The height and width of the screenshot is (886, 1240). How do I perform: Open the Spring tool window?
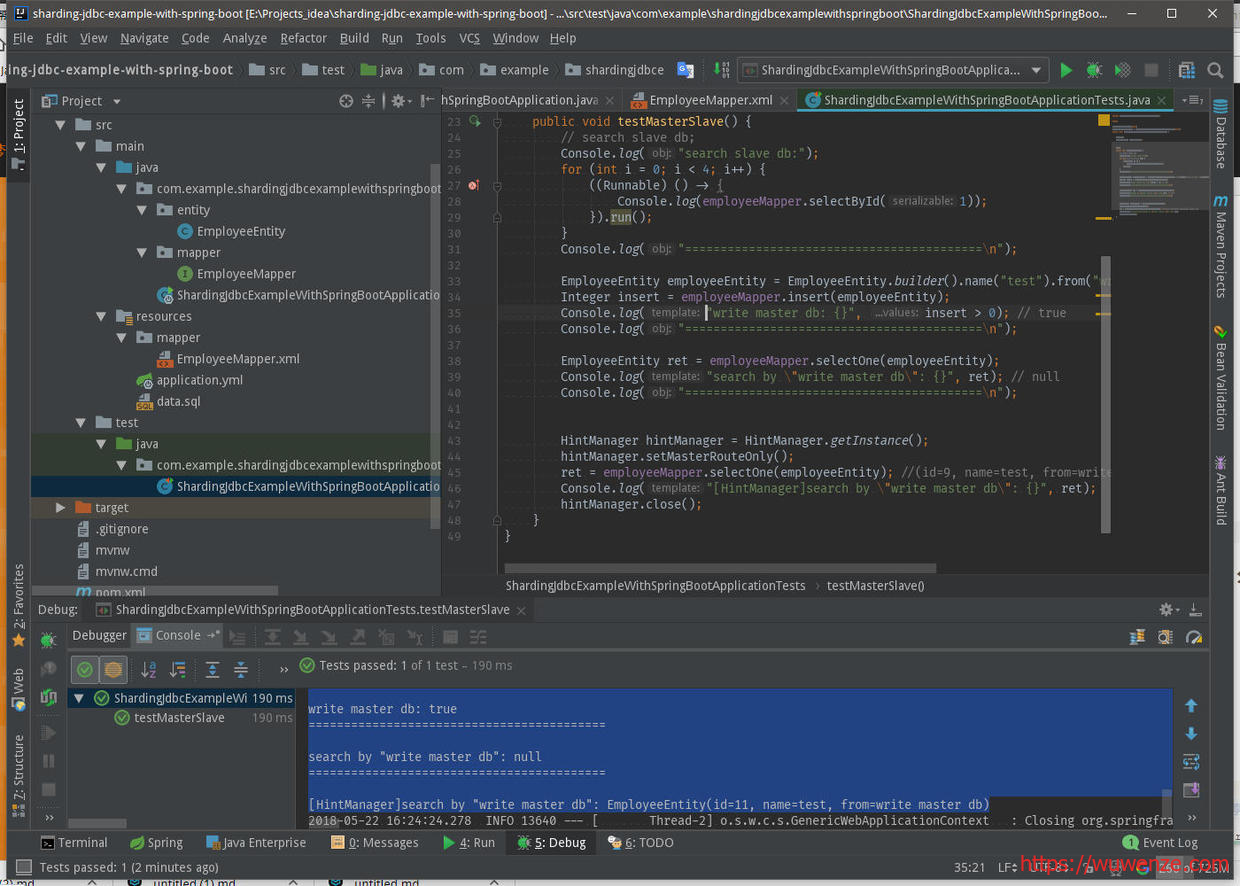(155, 843)
